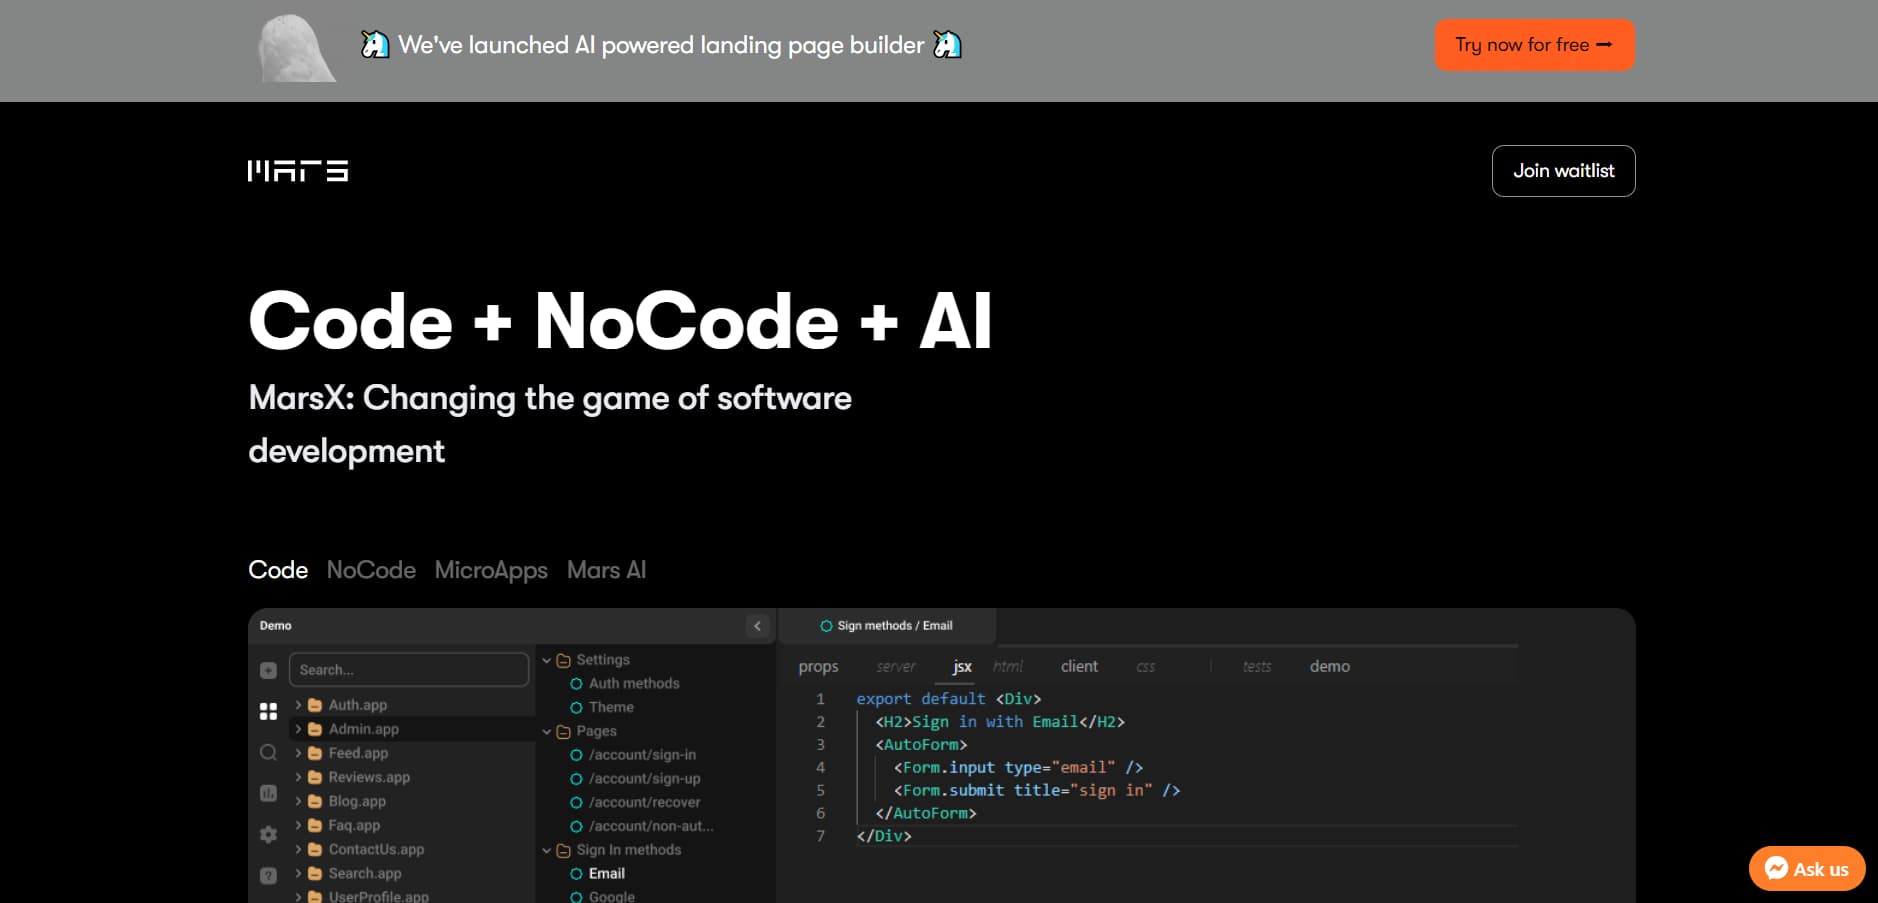
Task: Open the settings gear icon in sidebar
Action: tap(268, 834)
